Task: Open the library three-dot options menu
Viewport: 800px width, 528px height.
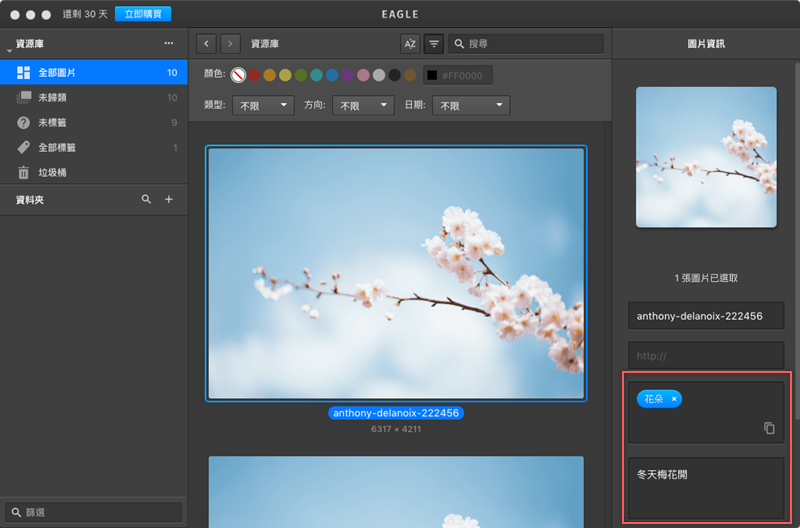Action: [169, 44]
